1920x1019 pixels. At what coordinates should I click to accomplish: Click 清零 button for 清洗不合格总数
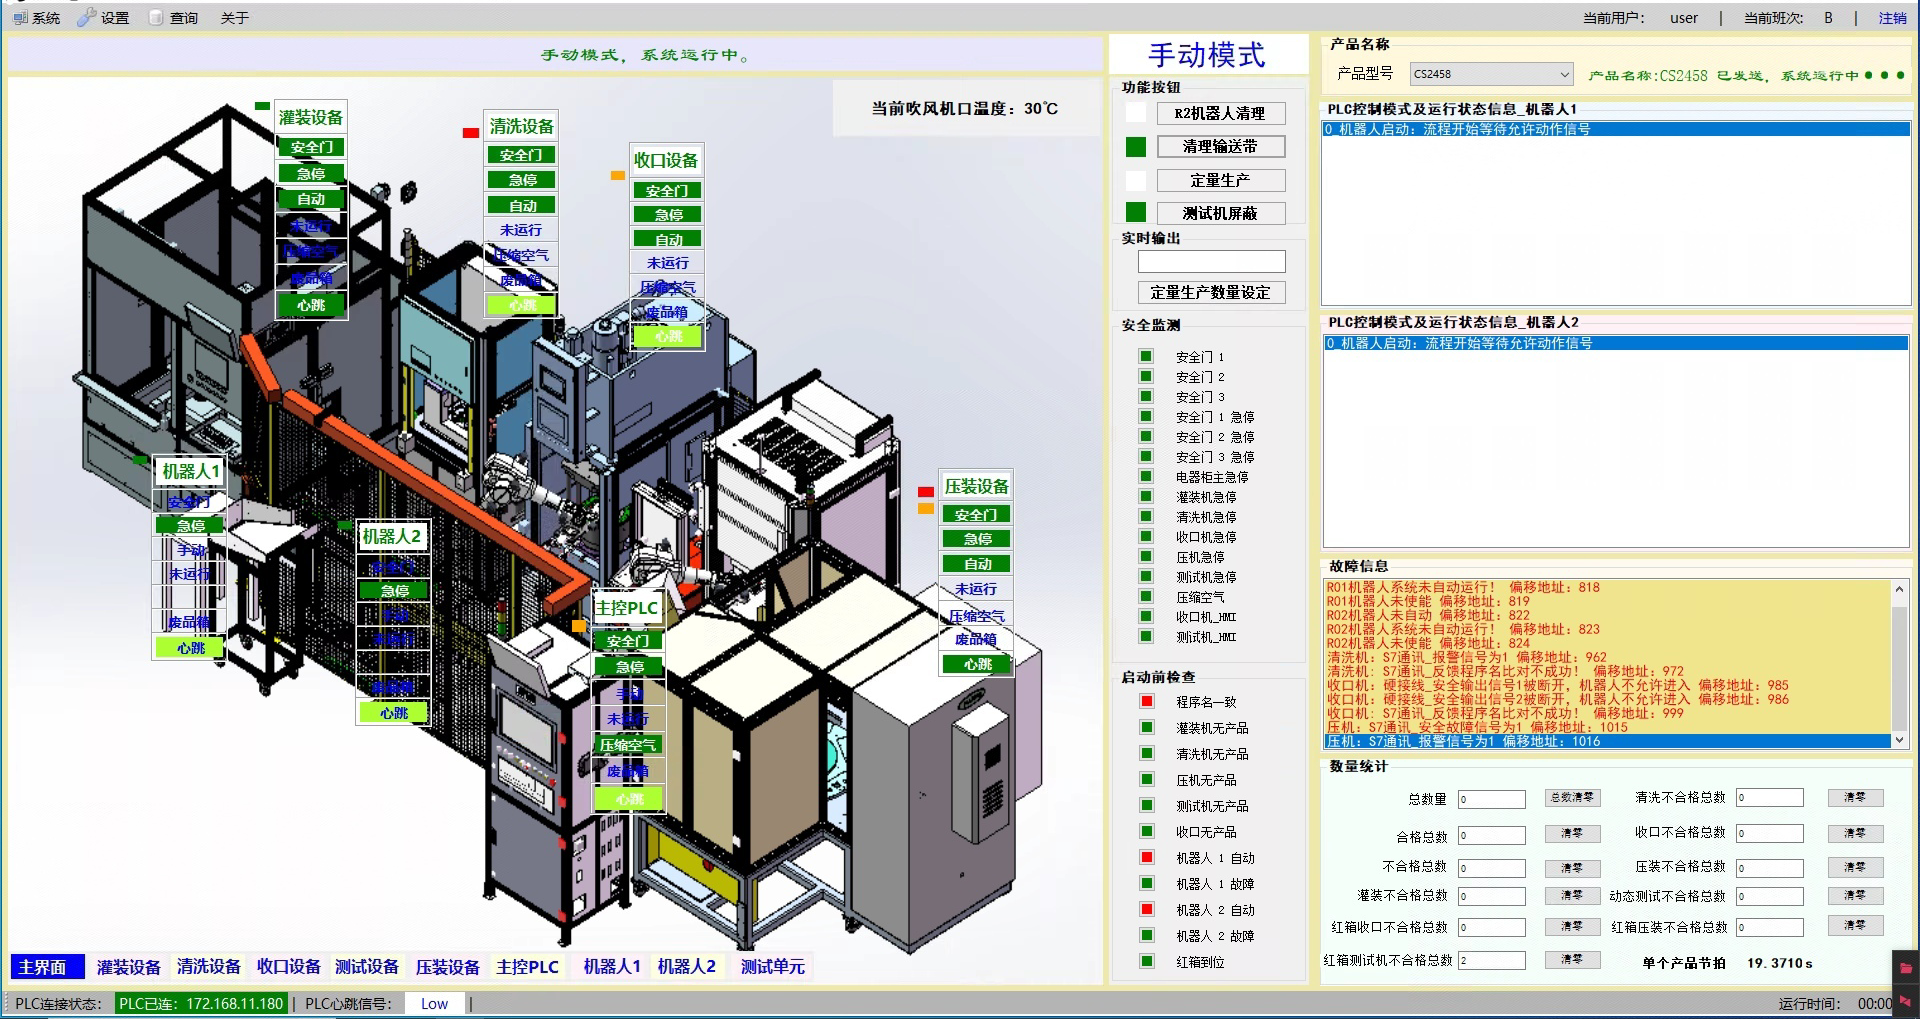(1855, 797)
